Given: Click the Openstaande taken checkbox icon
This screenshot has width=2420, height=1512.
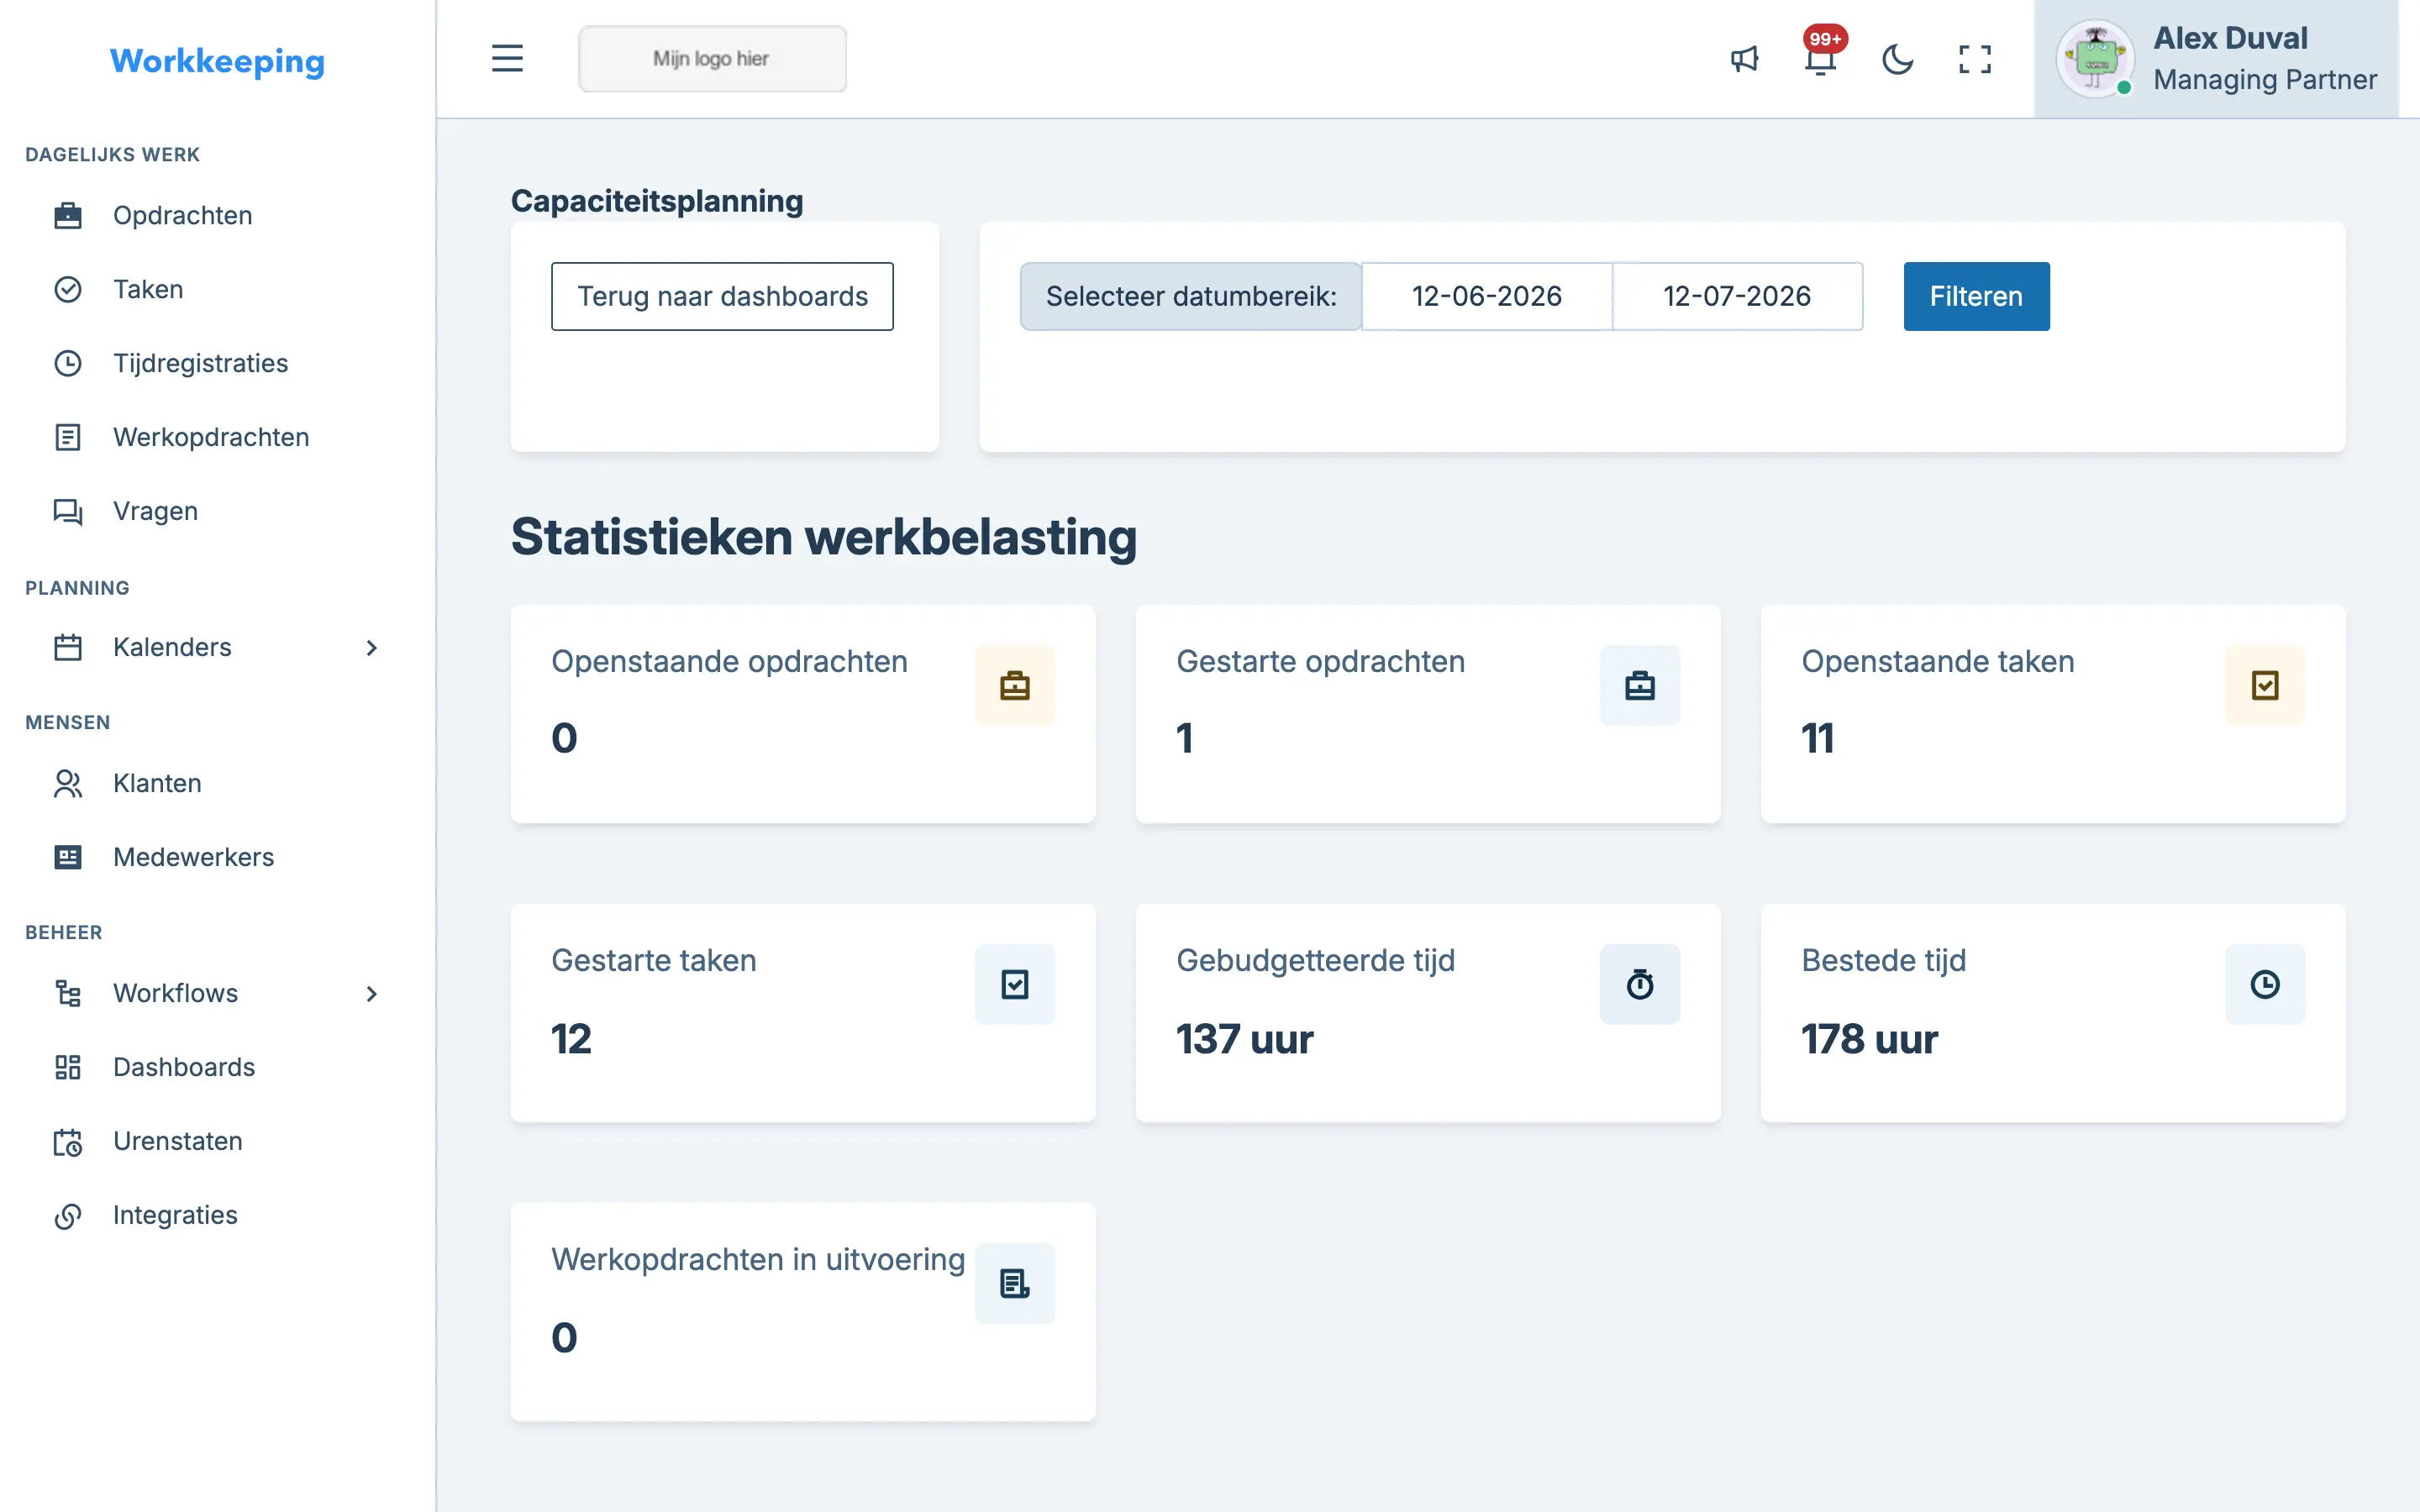Looking at the screenshot, I should click(2264, 685).
